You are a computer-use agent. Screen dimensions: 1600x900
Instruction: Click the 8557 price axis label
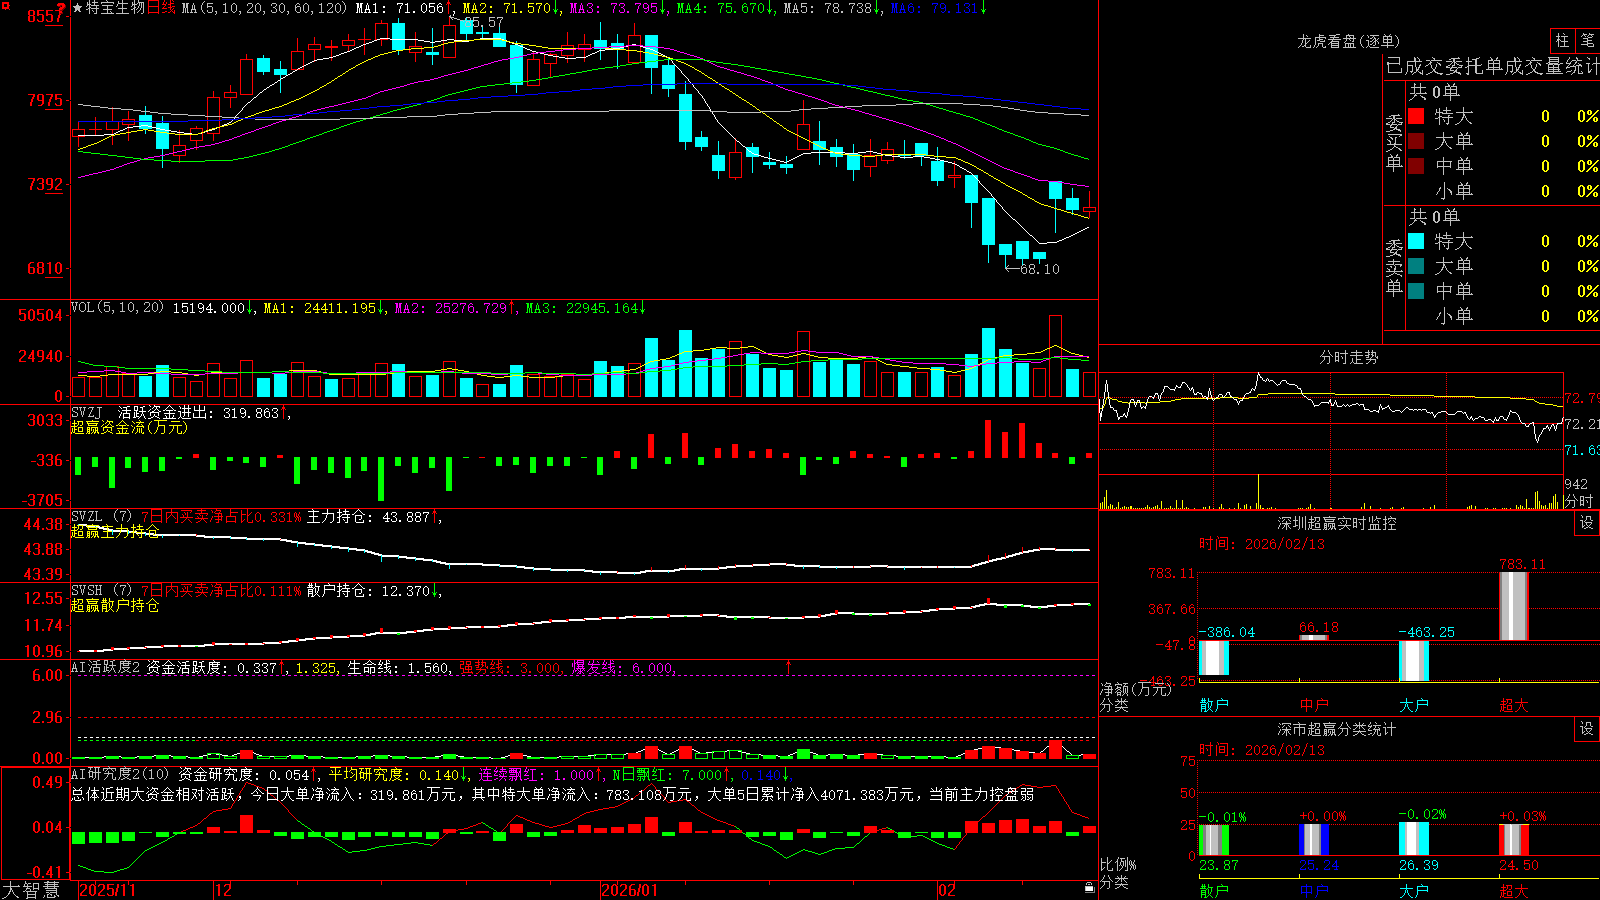click(45, 16)
